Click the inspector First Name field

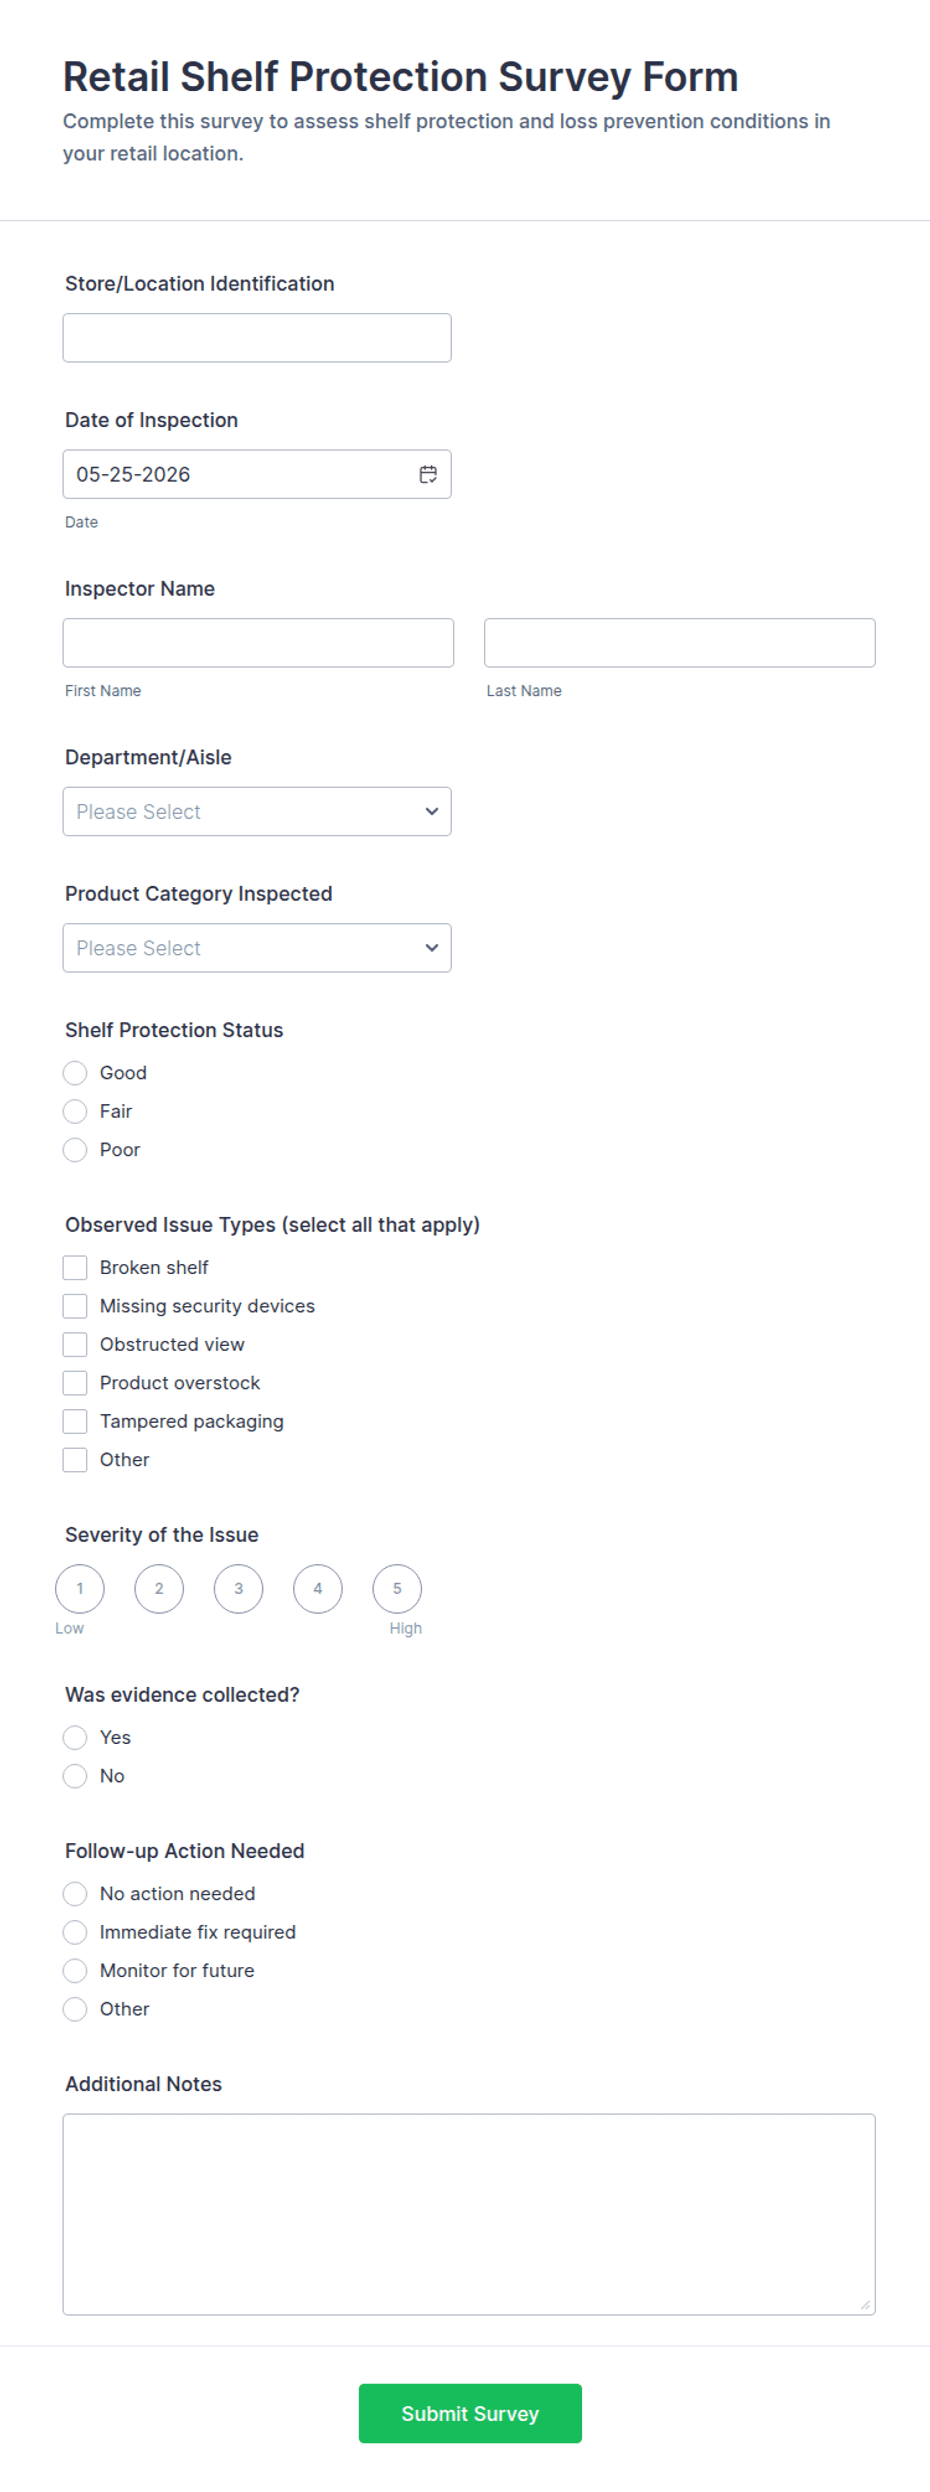pyautogui.click(x=258, y=643)
